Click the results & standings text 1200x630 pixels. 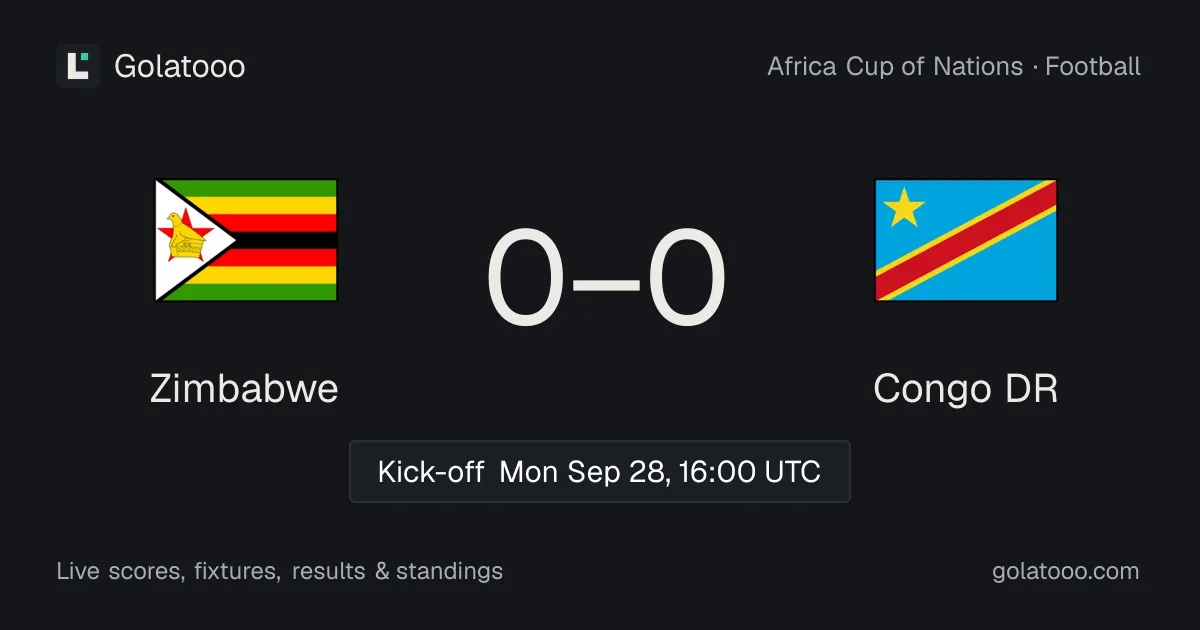pos(398,571)
